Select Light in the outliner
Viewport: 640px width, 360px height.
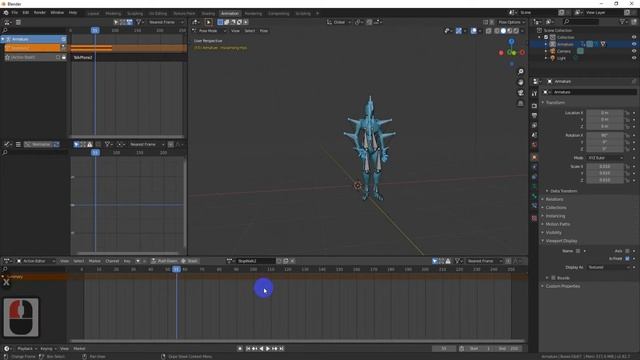coord(561,58)
